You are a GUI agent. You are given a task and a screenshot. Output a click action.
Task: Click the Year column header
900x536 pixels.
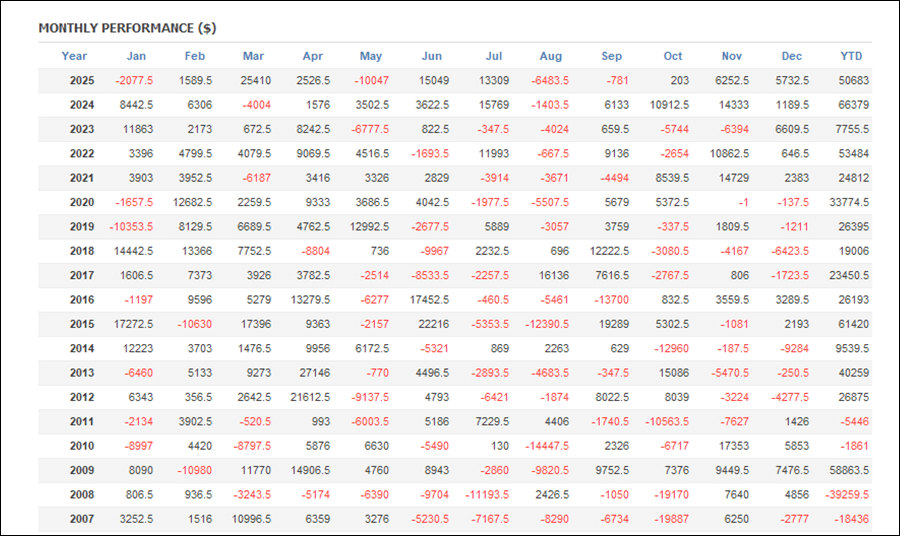[x=74, y=56]
